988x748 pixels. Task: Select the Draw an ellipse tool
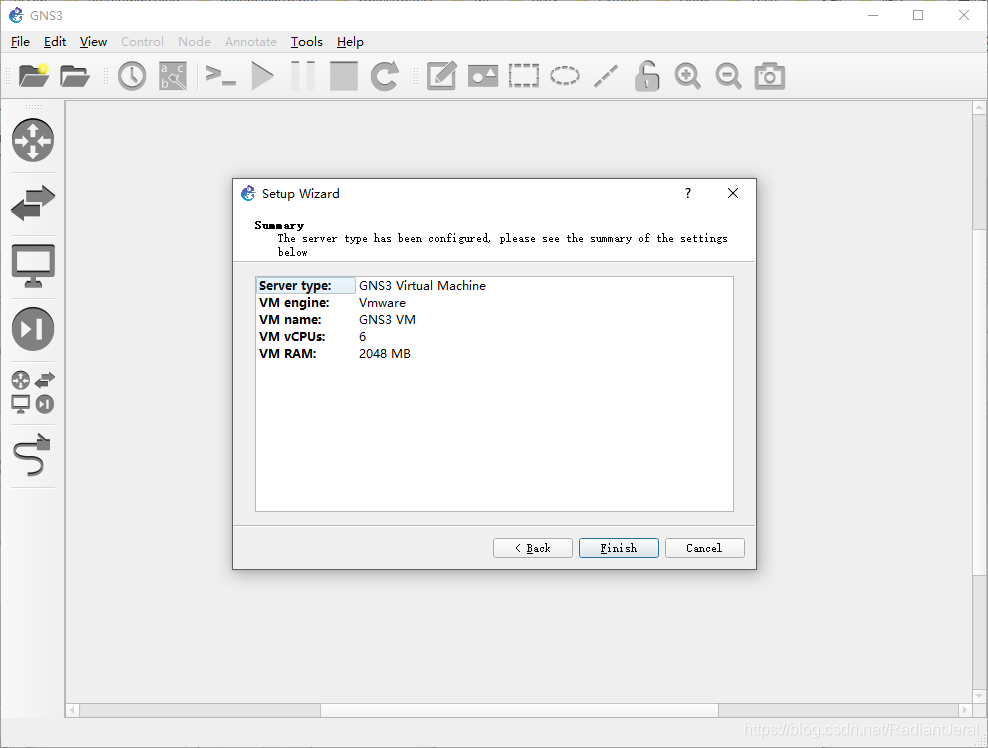[565, 76]
